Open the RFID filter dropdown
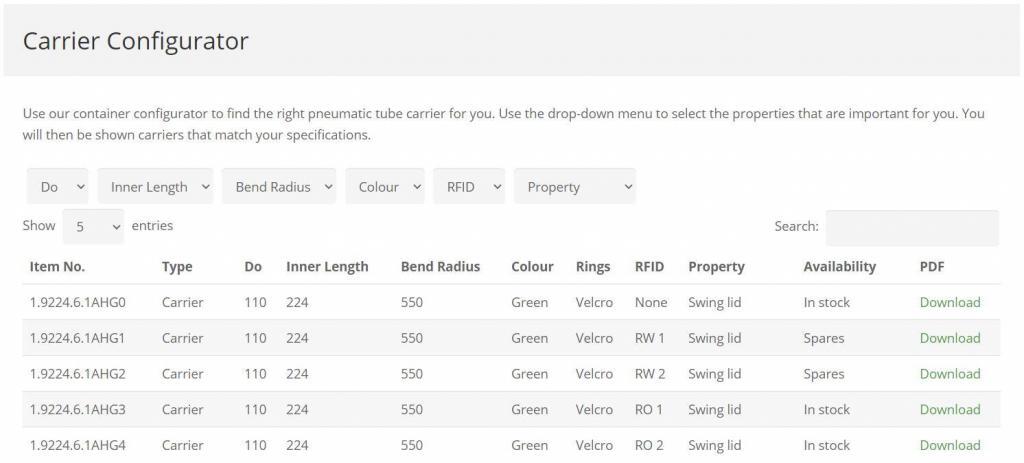The height and width of the screenshot is (463, 1024). point(469,187)
